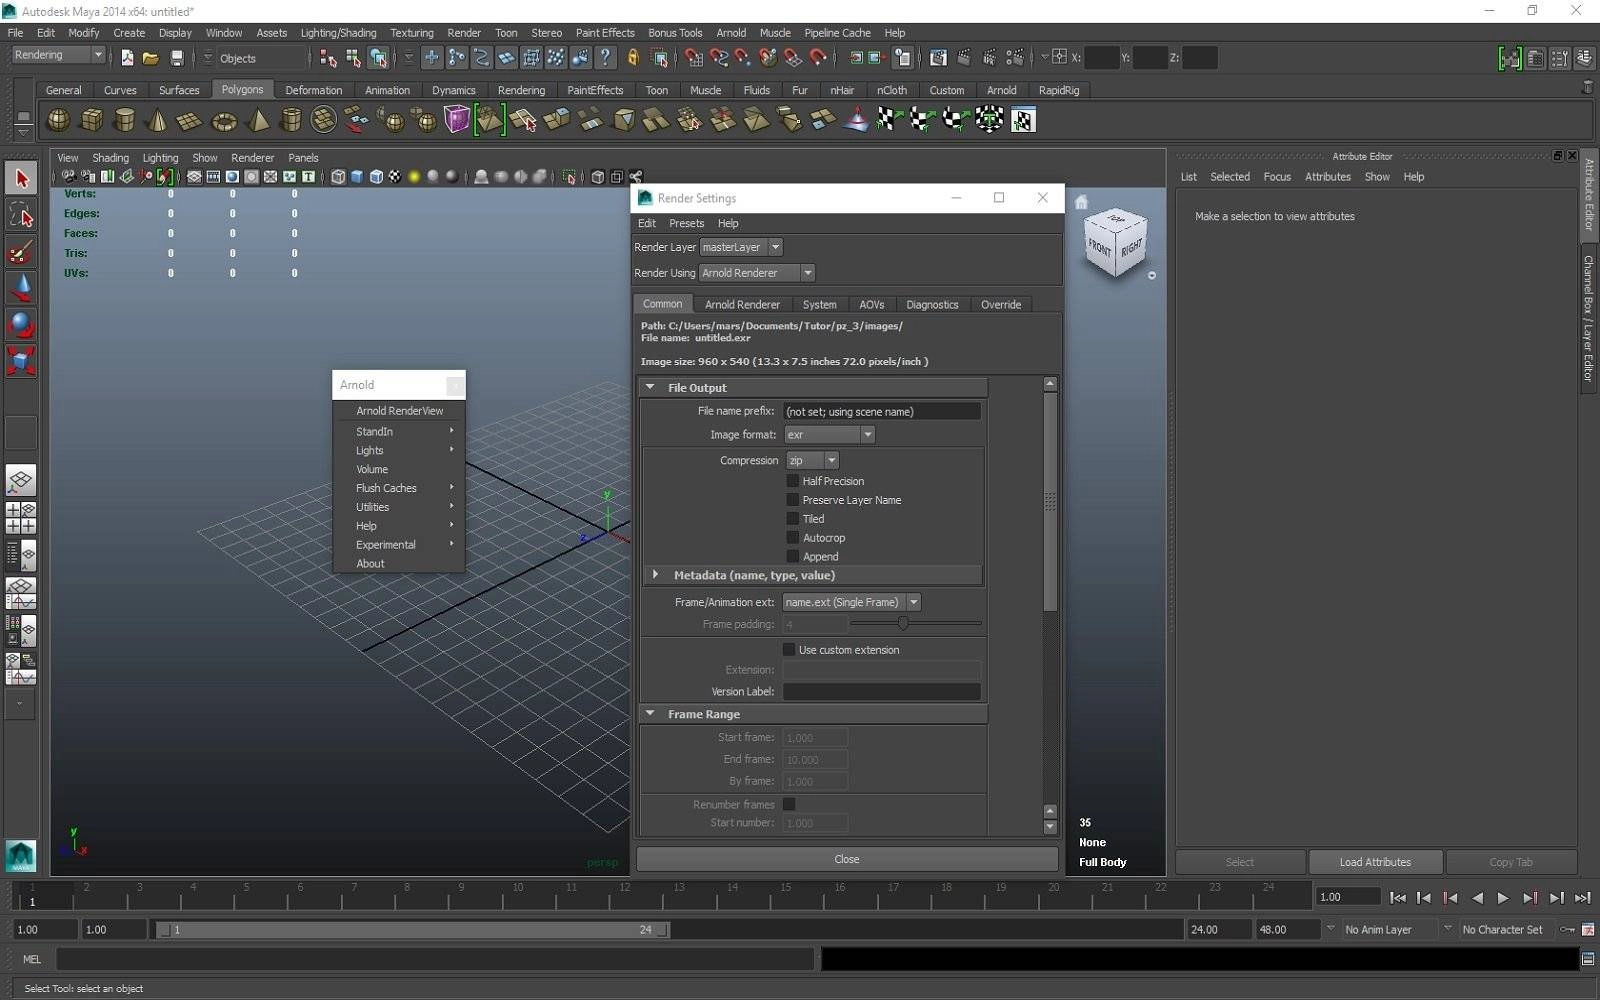Image resolution: width=1600 pixels, height=1000 pixels.
Task: Open the Frame/Animation ext dropdown
Action: [x=851, y=602]
